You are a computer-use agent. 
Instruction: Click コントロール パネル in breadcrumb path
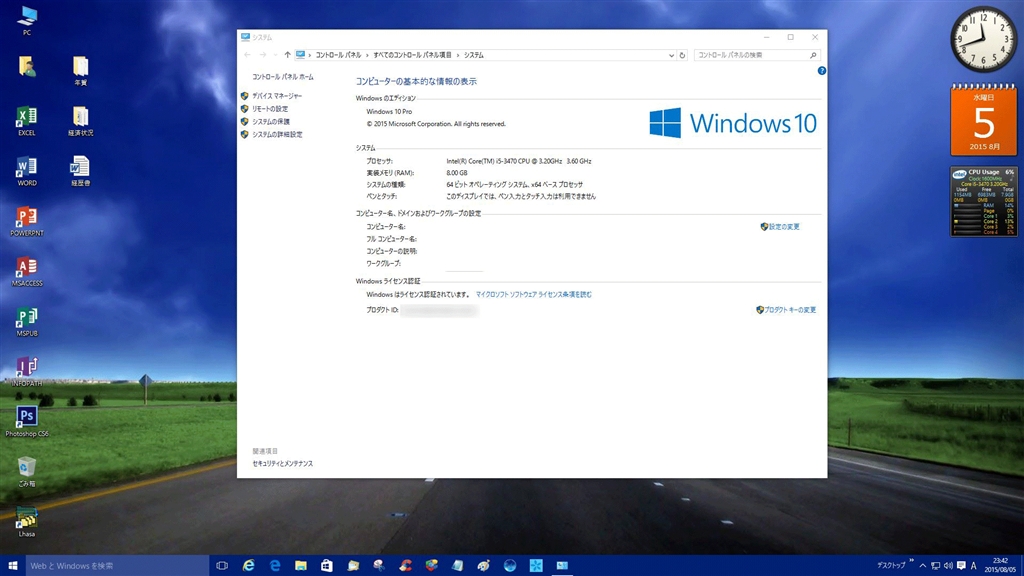coord(337,55)
